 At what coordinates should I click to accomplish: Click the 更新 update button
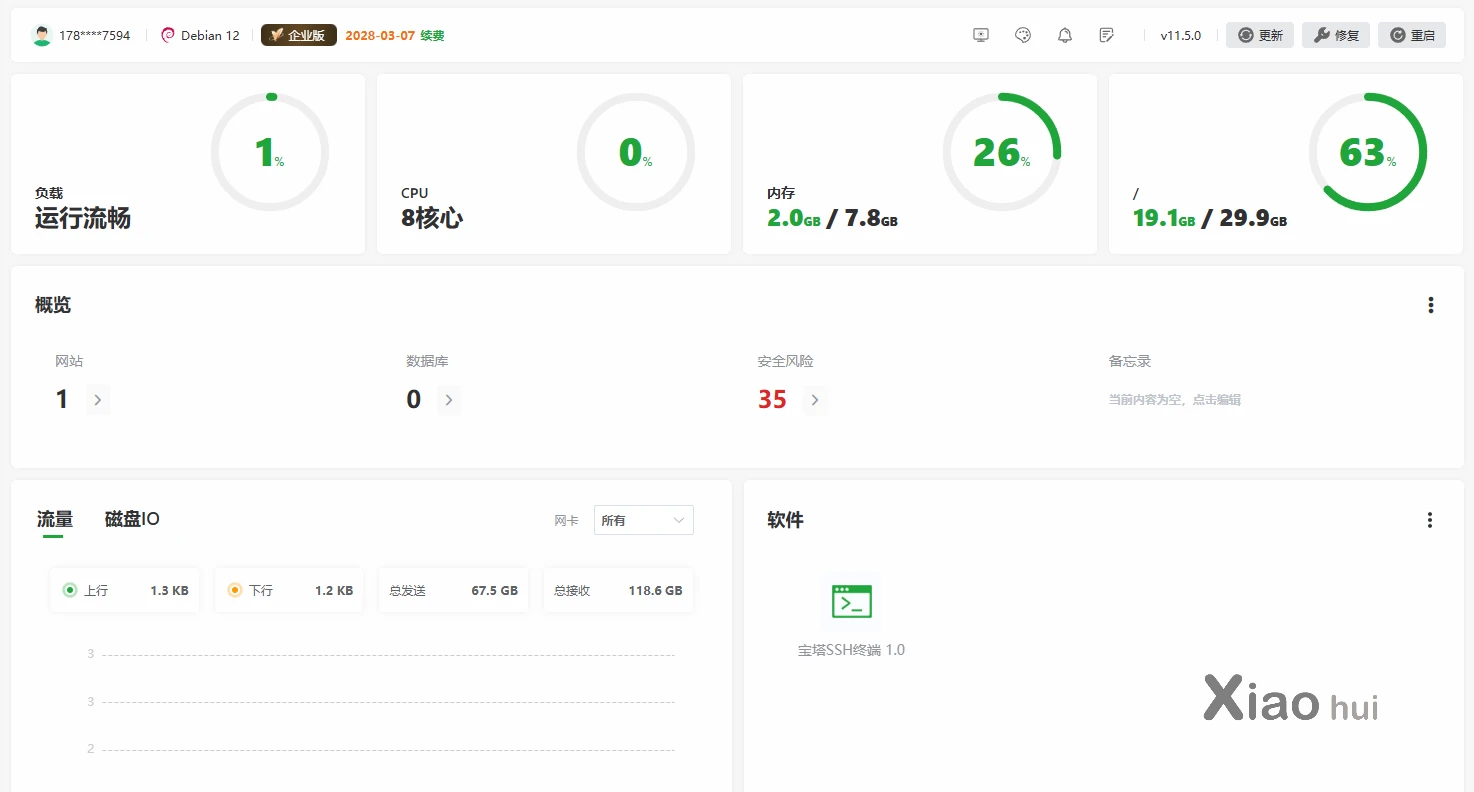pos(1260,35)
